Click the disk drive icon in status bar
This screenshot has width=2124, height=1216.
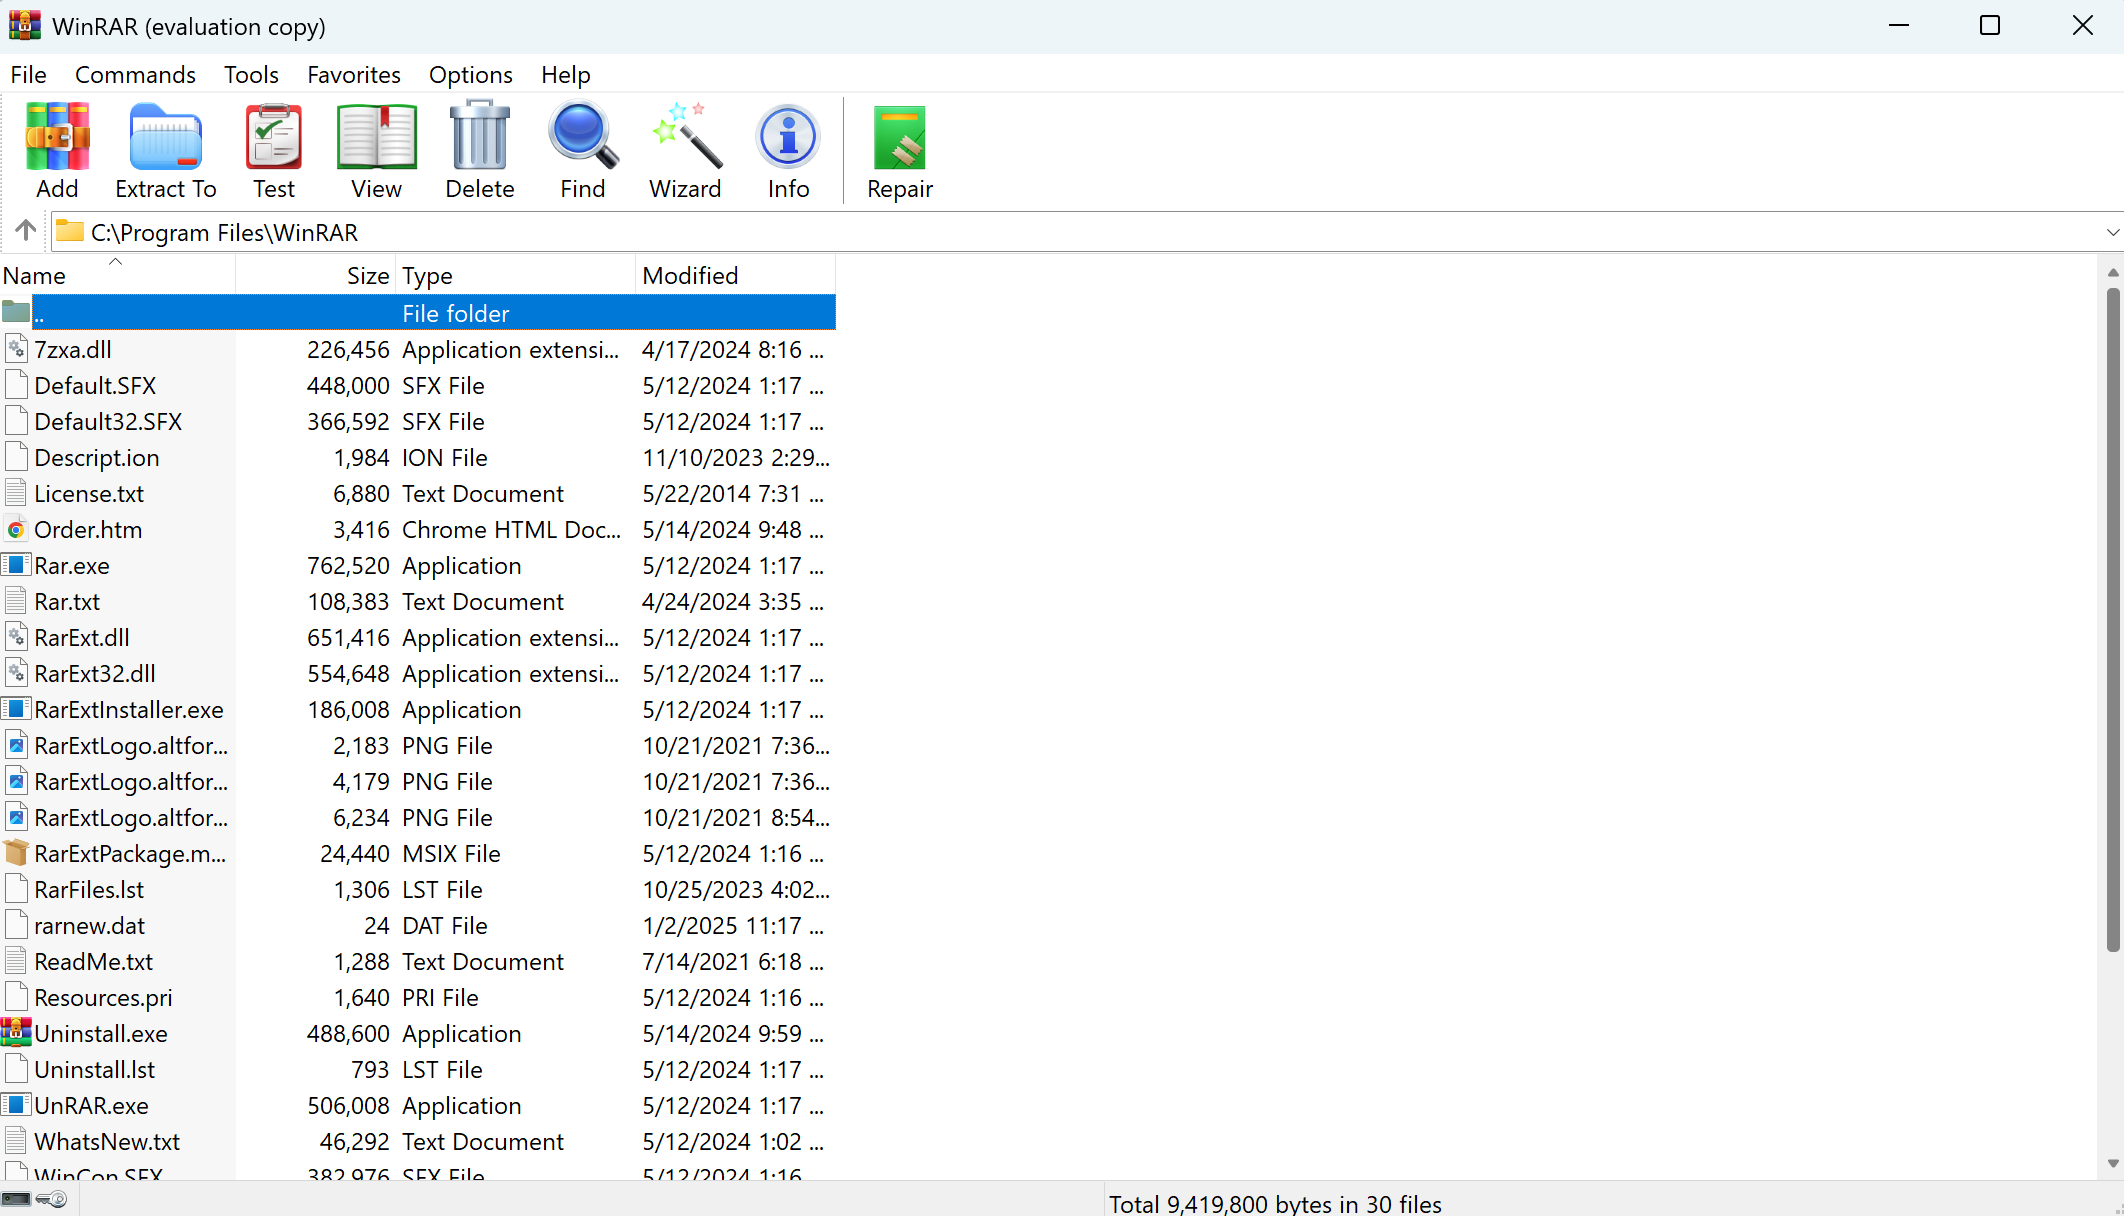pos(16,1199)
